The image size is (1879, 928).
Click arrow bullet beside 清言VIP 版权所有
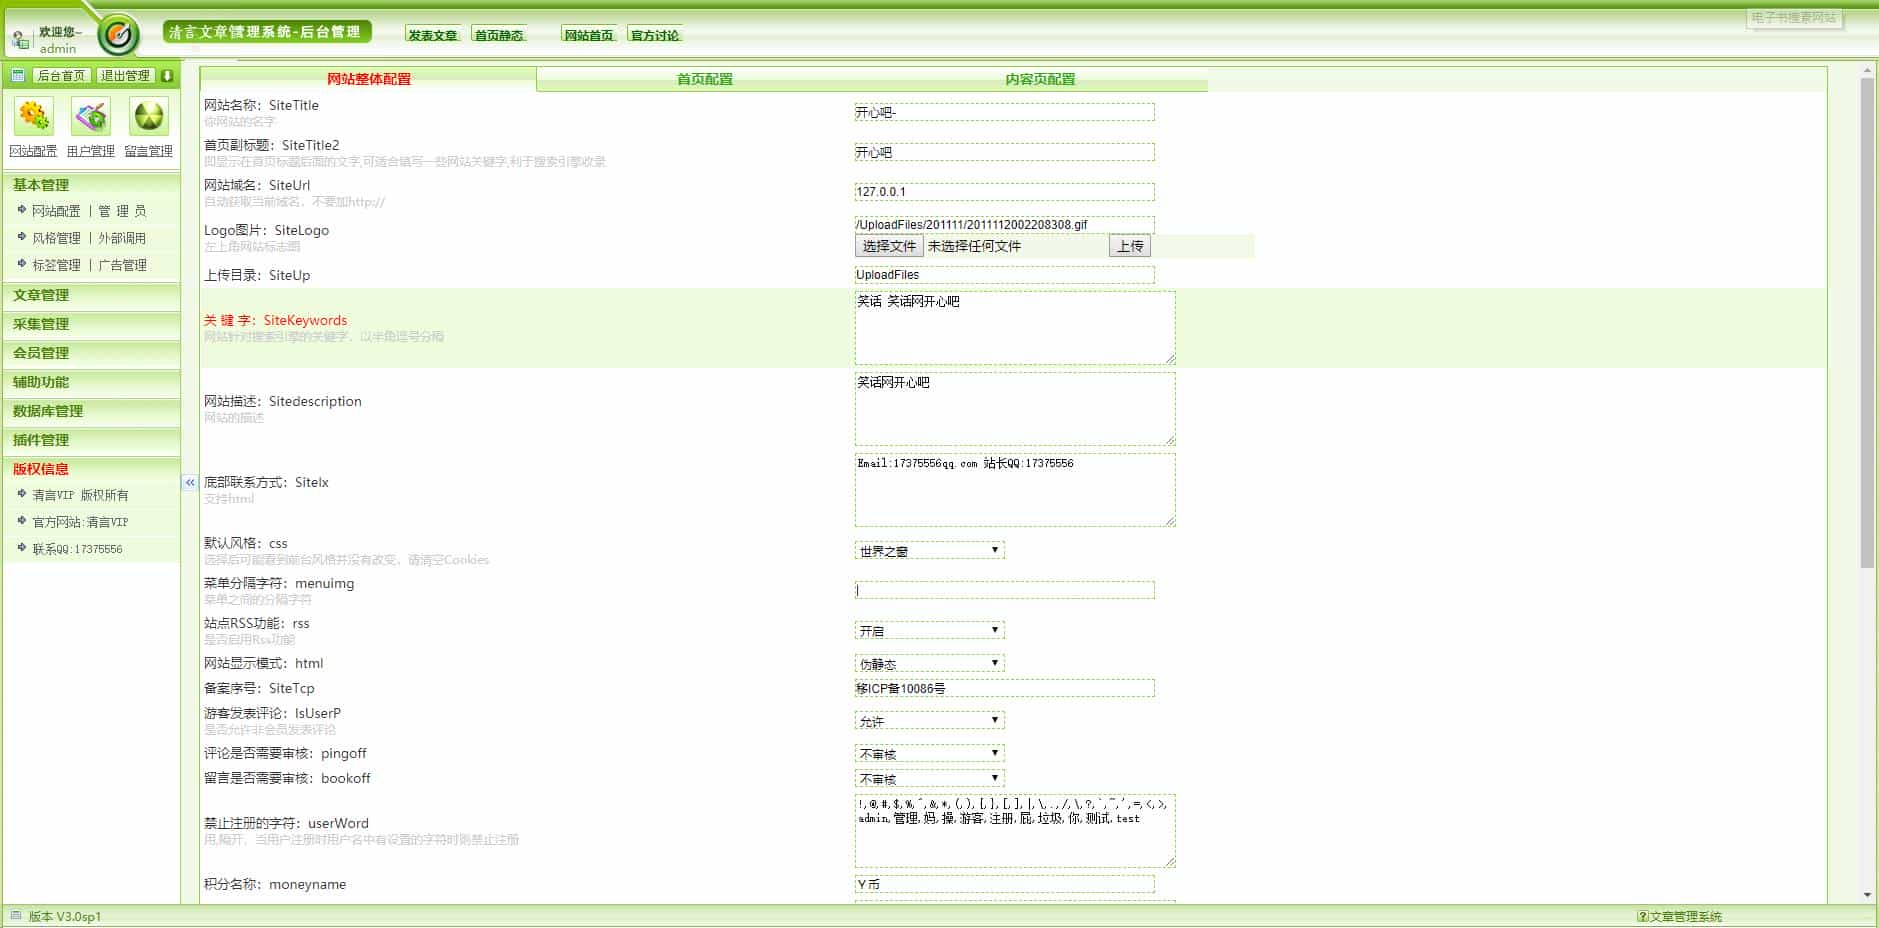pyautogui.click(x=22, y=494)
